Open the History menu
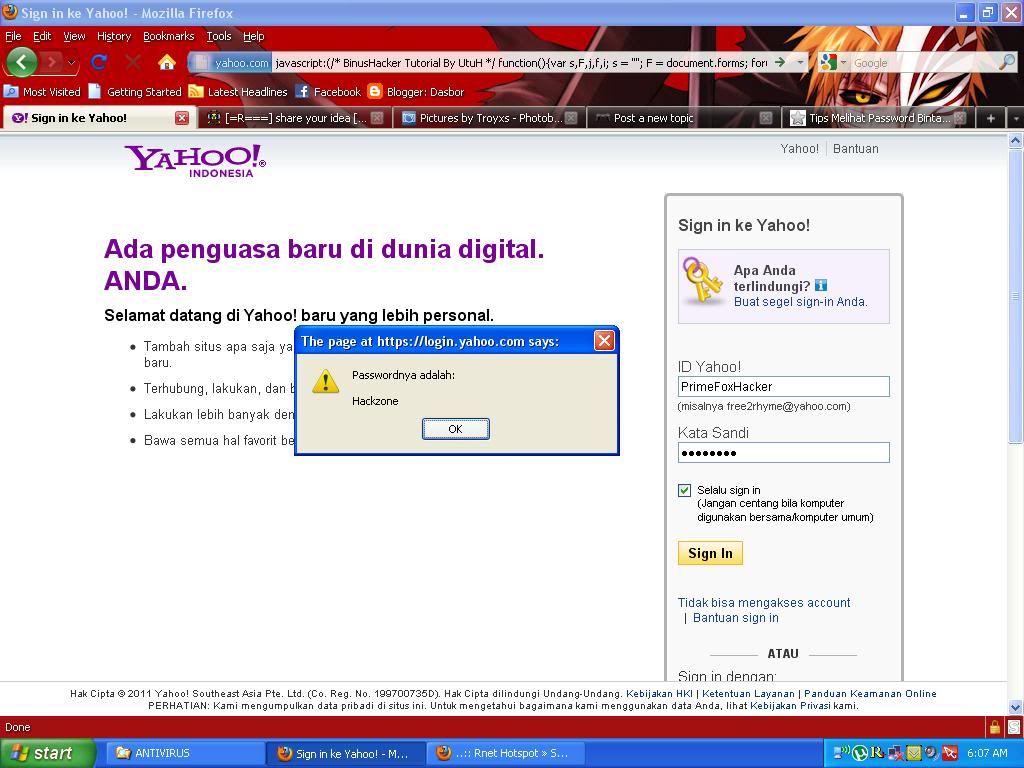Screen dimensions: 1024x768 [x=114, y=37]
